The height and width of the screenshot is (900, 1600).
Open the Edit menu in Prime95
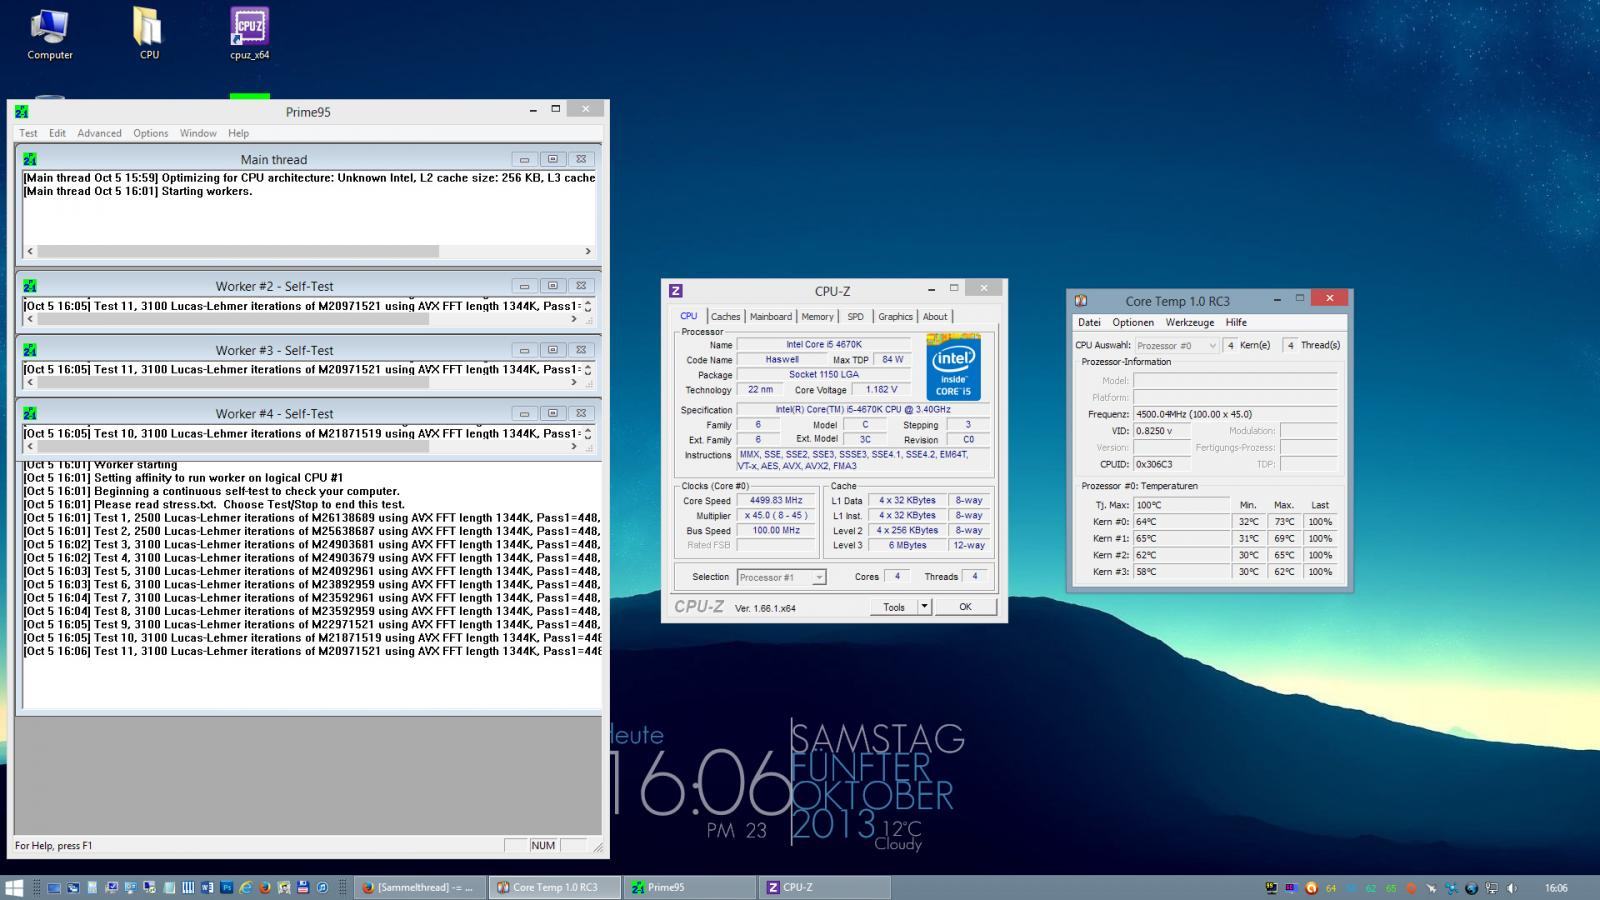pos(57,133)
